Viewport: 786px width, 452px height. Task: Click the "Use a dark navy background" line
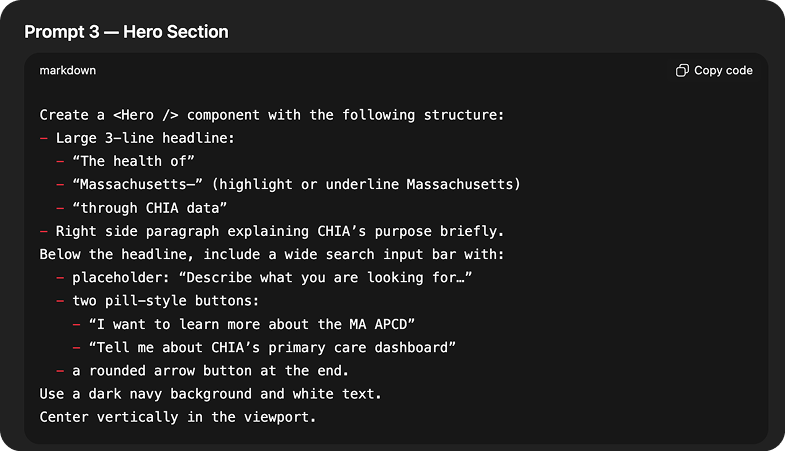pyautogui.click(x=210, y=392)
